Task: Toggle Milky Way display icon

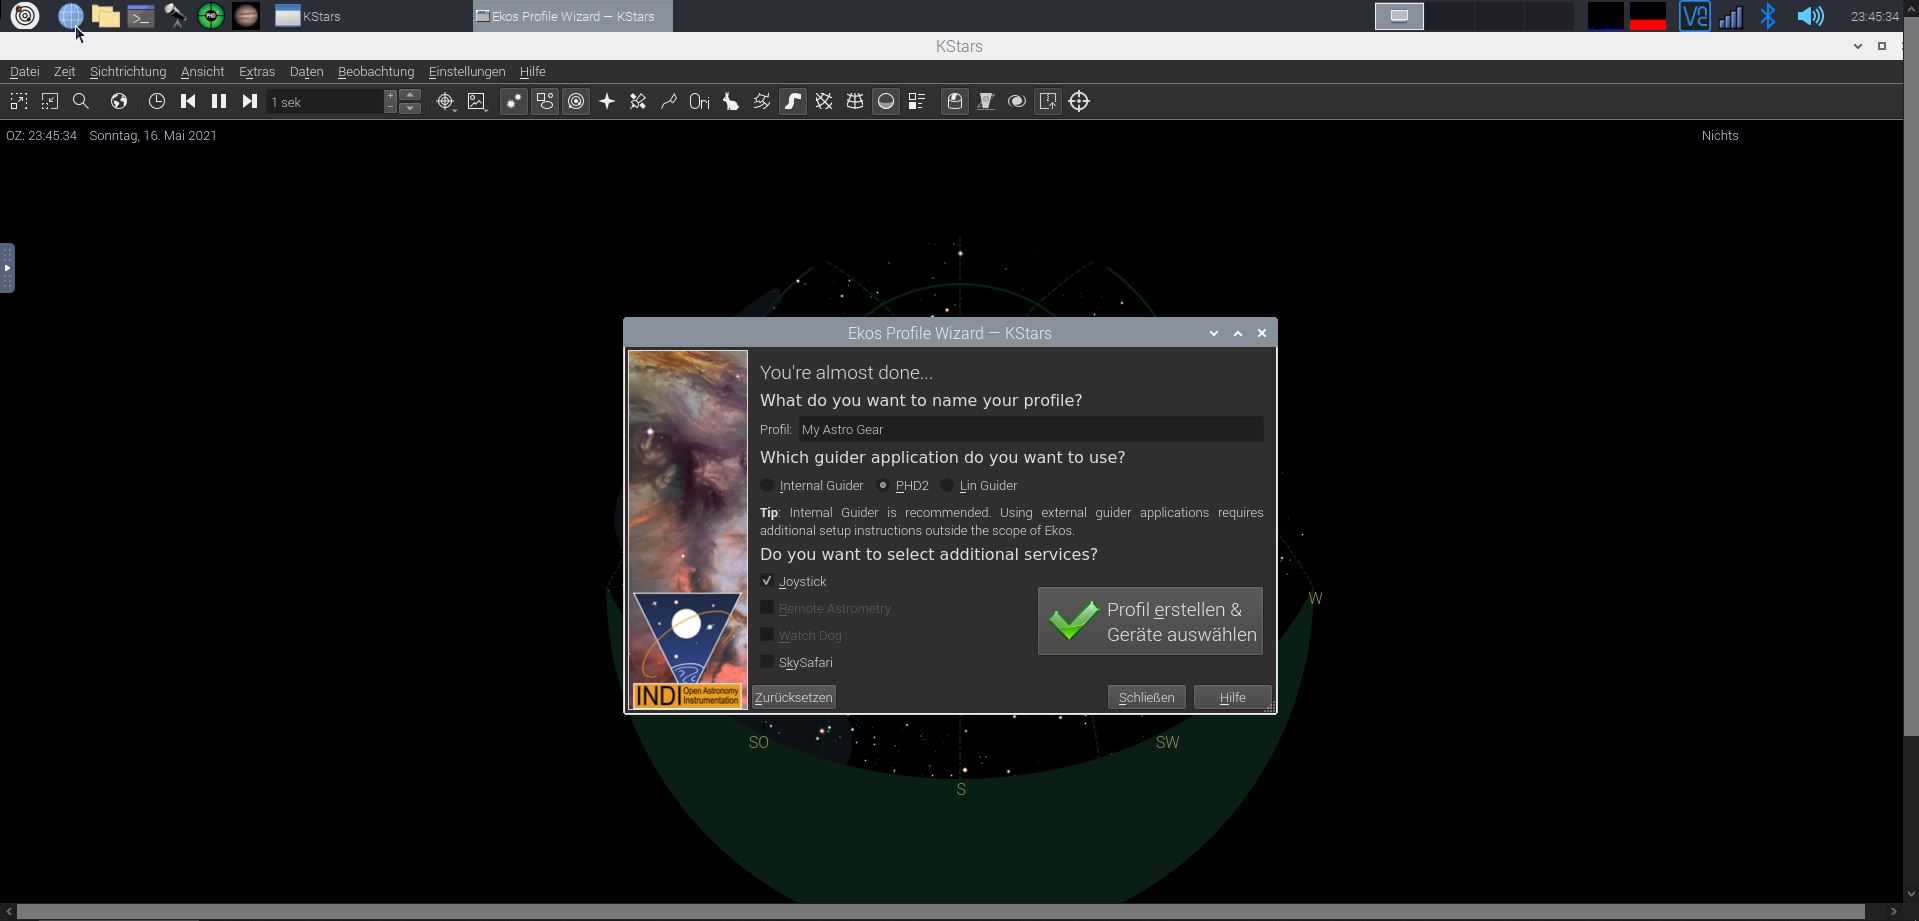Action: 793,101
